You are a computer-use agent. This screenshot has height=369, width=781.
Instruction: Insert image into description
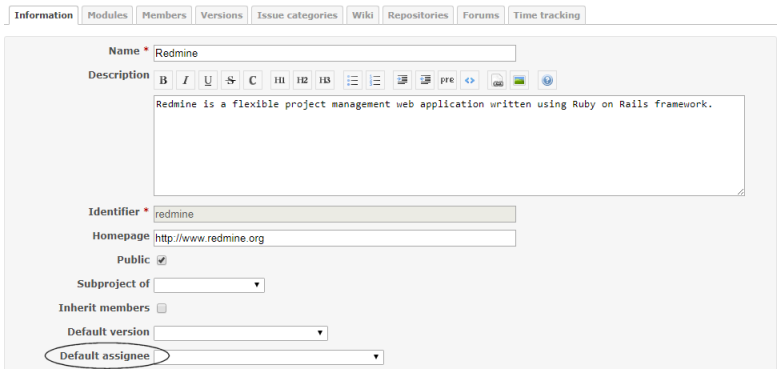point(520,80)
